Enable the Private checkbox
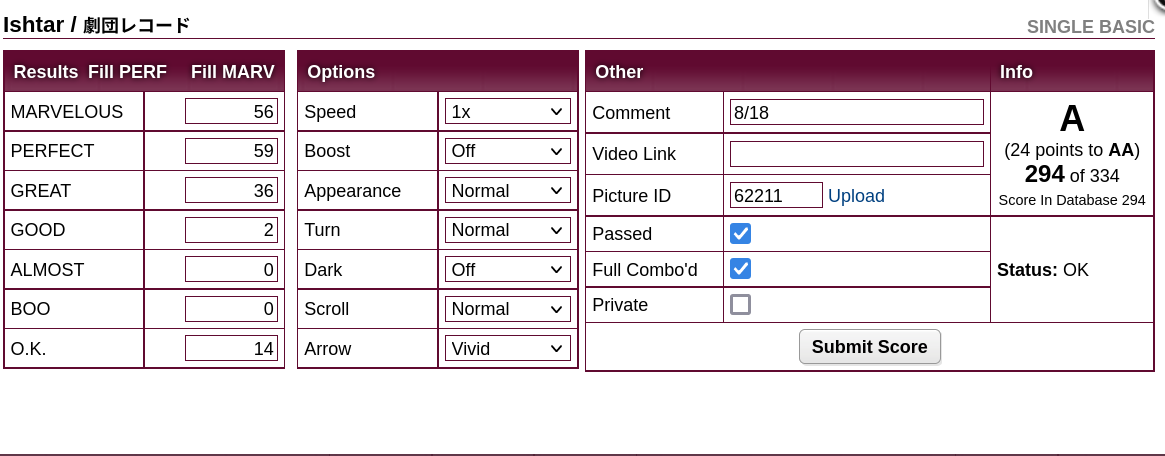The height and width of the screenshot is (456, 1165). coord(740,304)
